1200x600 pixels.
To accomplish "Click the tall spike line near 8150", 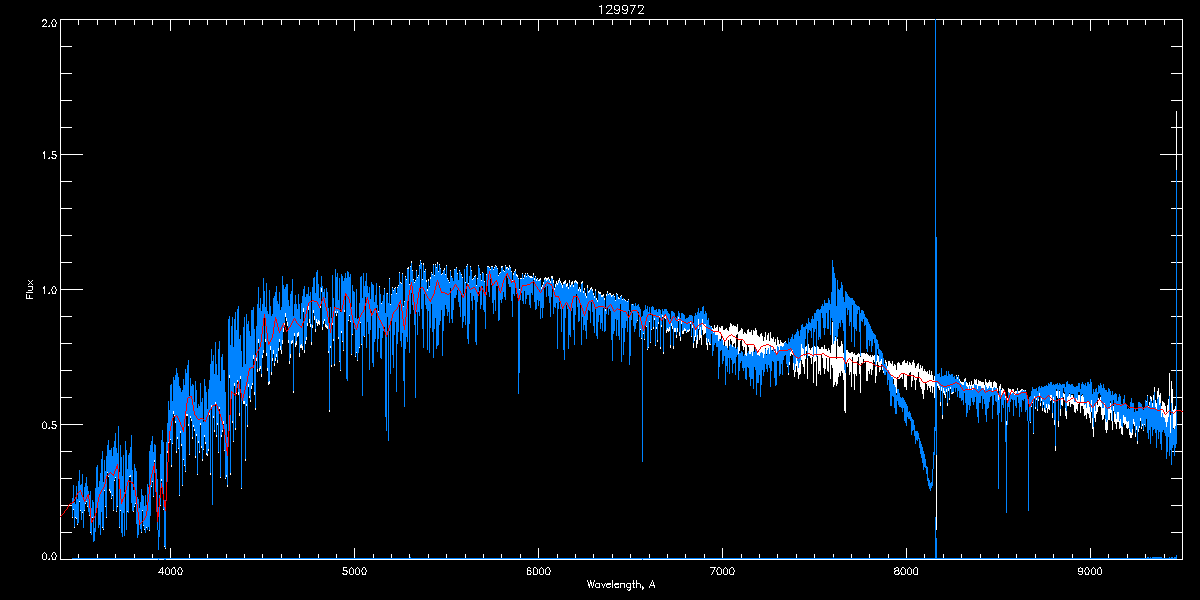I will click(935, 290).
